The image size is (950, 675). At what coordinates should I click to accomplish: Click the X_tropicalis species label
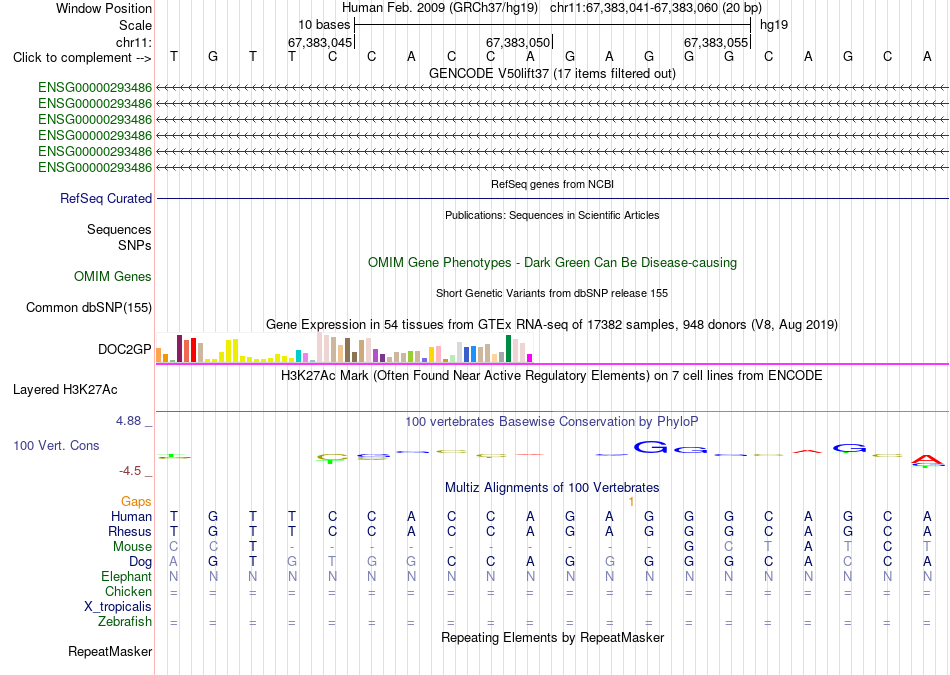[118, 607]
